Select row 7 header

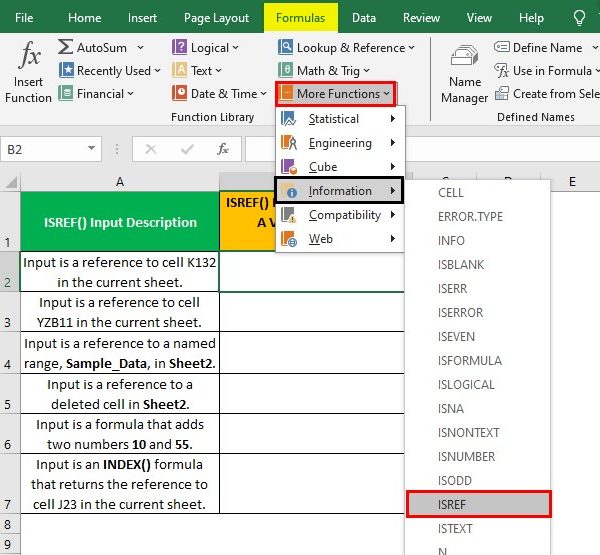pyautogui.click(x=10, y=483)
